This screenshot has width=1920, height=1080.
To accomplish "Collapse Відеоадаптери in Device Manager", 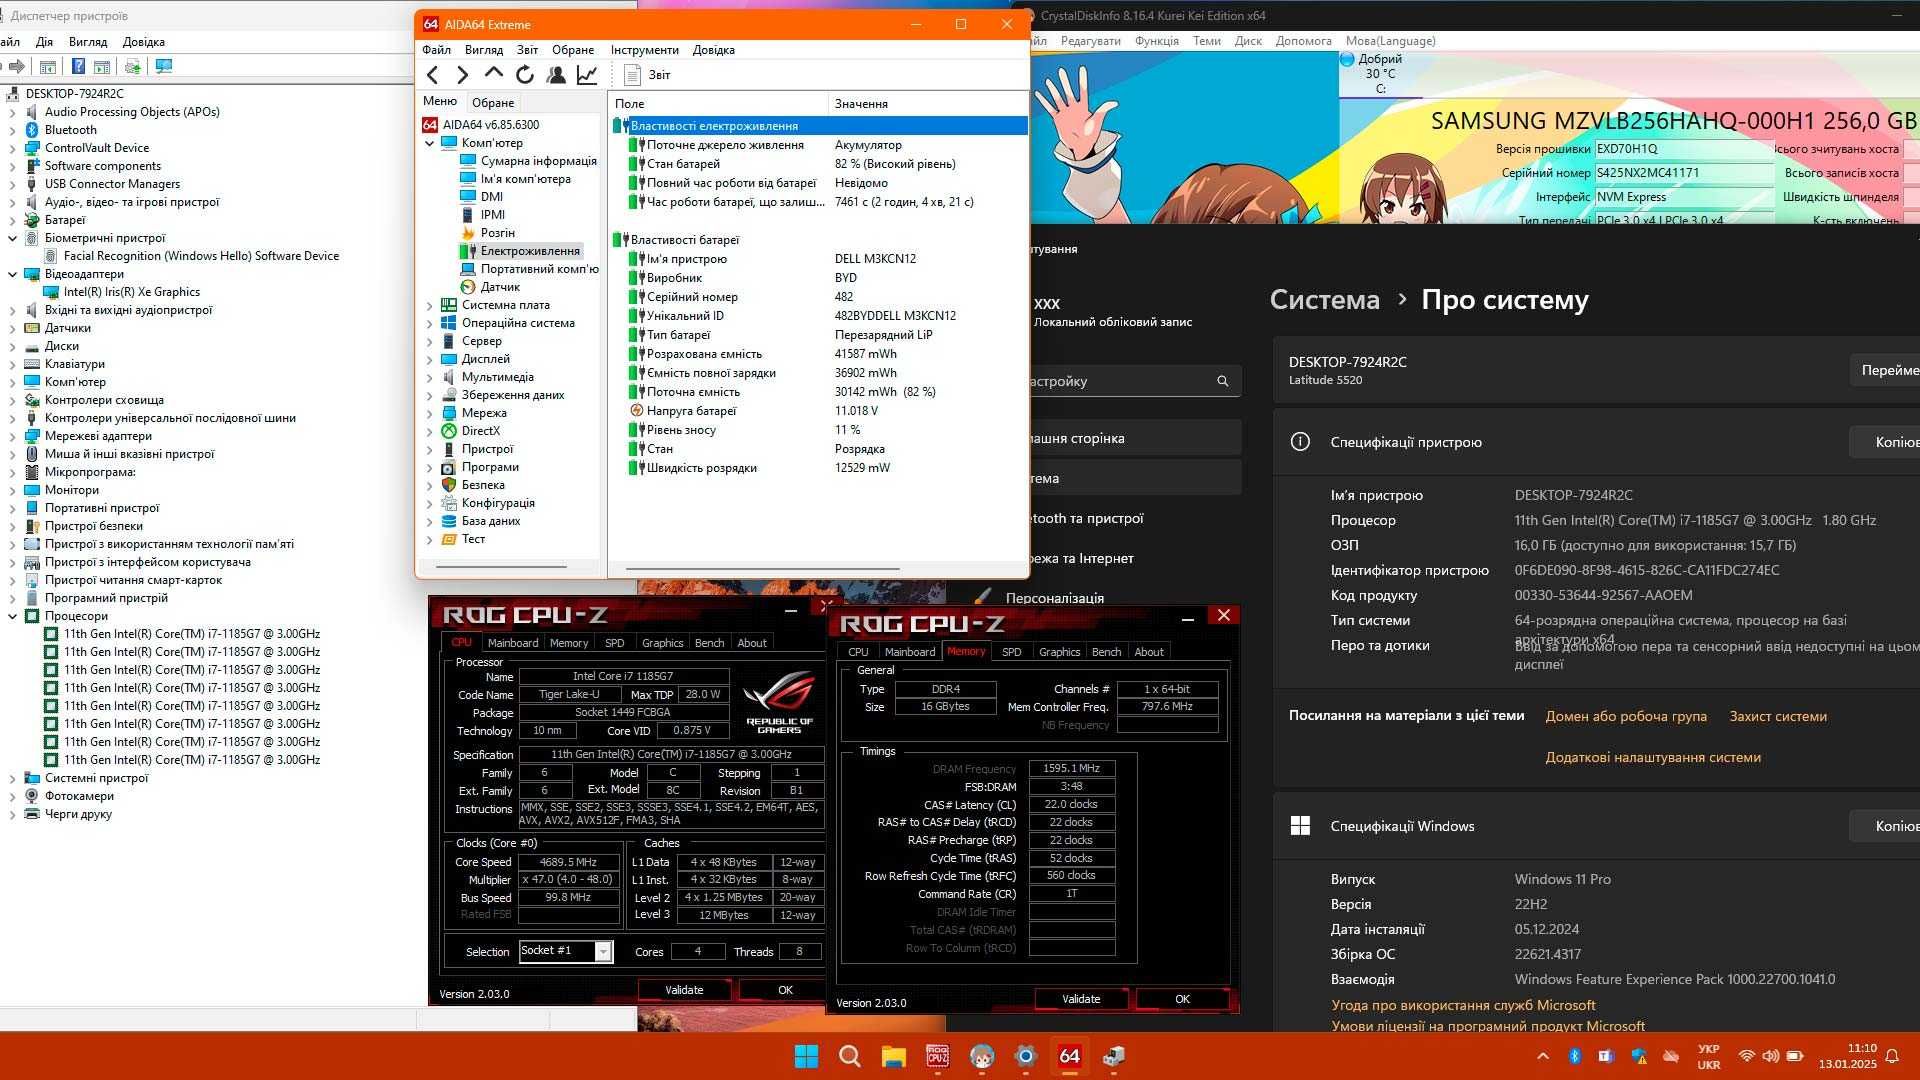I will point(12,274).
